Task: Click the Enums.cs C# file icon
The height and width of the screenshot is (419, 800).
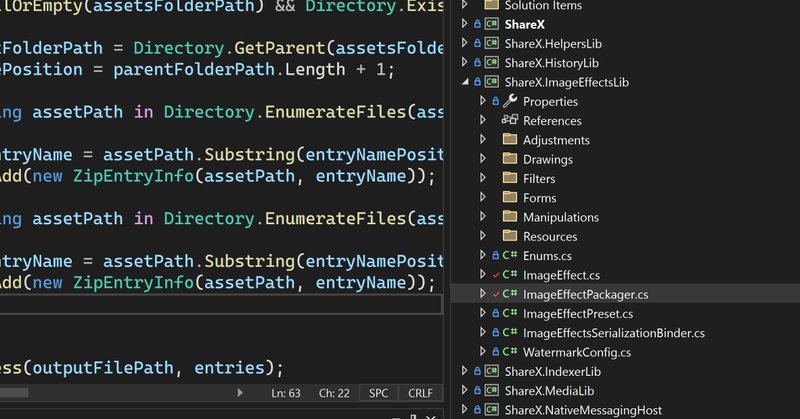Action: 510,255
